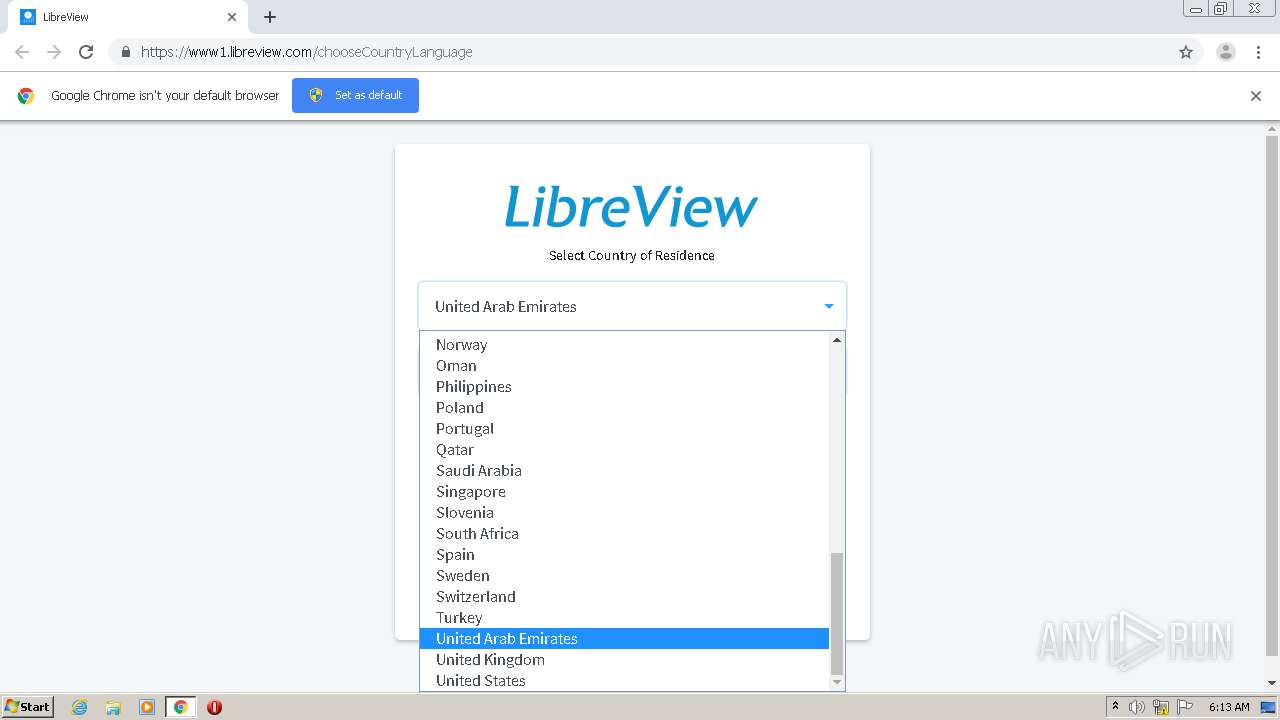Choose Slovenia from the dropdown list
Viewport: 1280px width, 720px height.
tap(624, 513)
